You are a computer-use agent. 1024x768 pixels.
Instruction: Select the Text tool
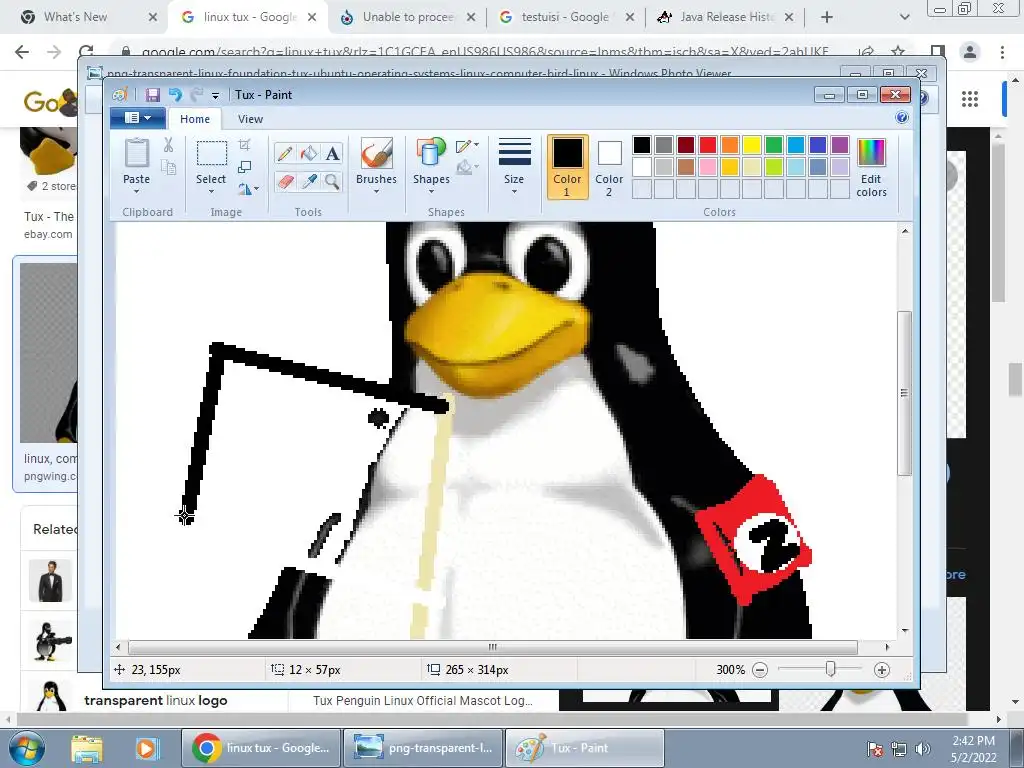[333, 153]
